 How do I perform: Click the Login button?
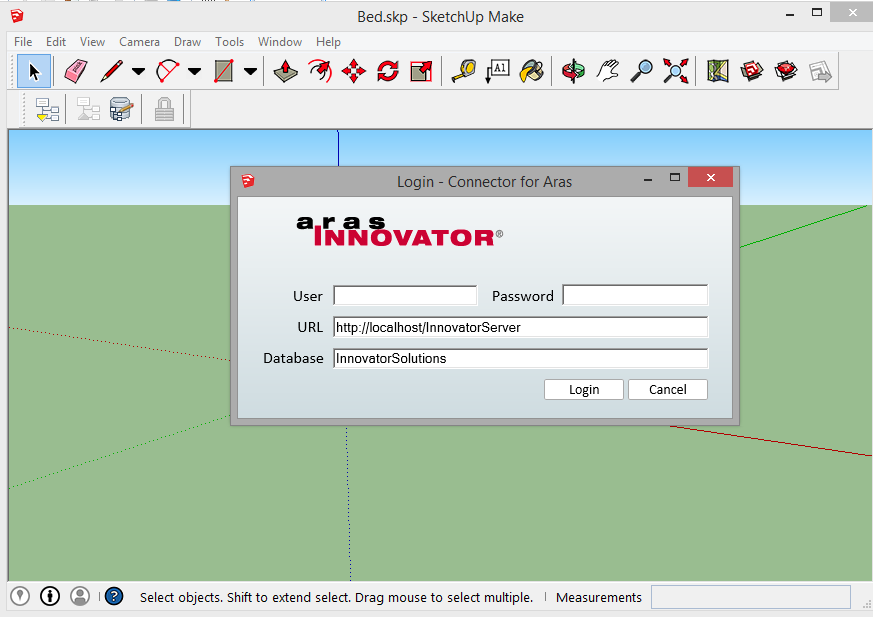click(x=584, y=390)
